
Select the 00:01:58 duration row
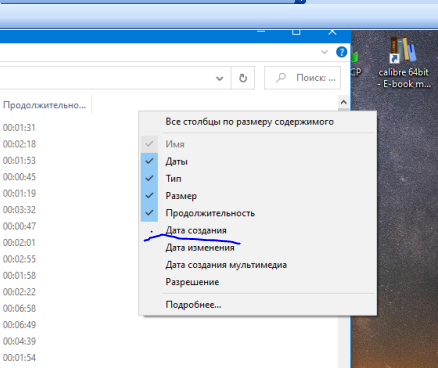pos(19,276)
